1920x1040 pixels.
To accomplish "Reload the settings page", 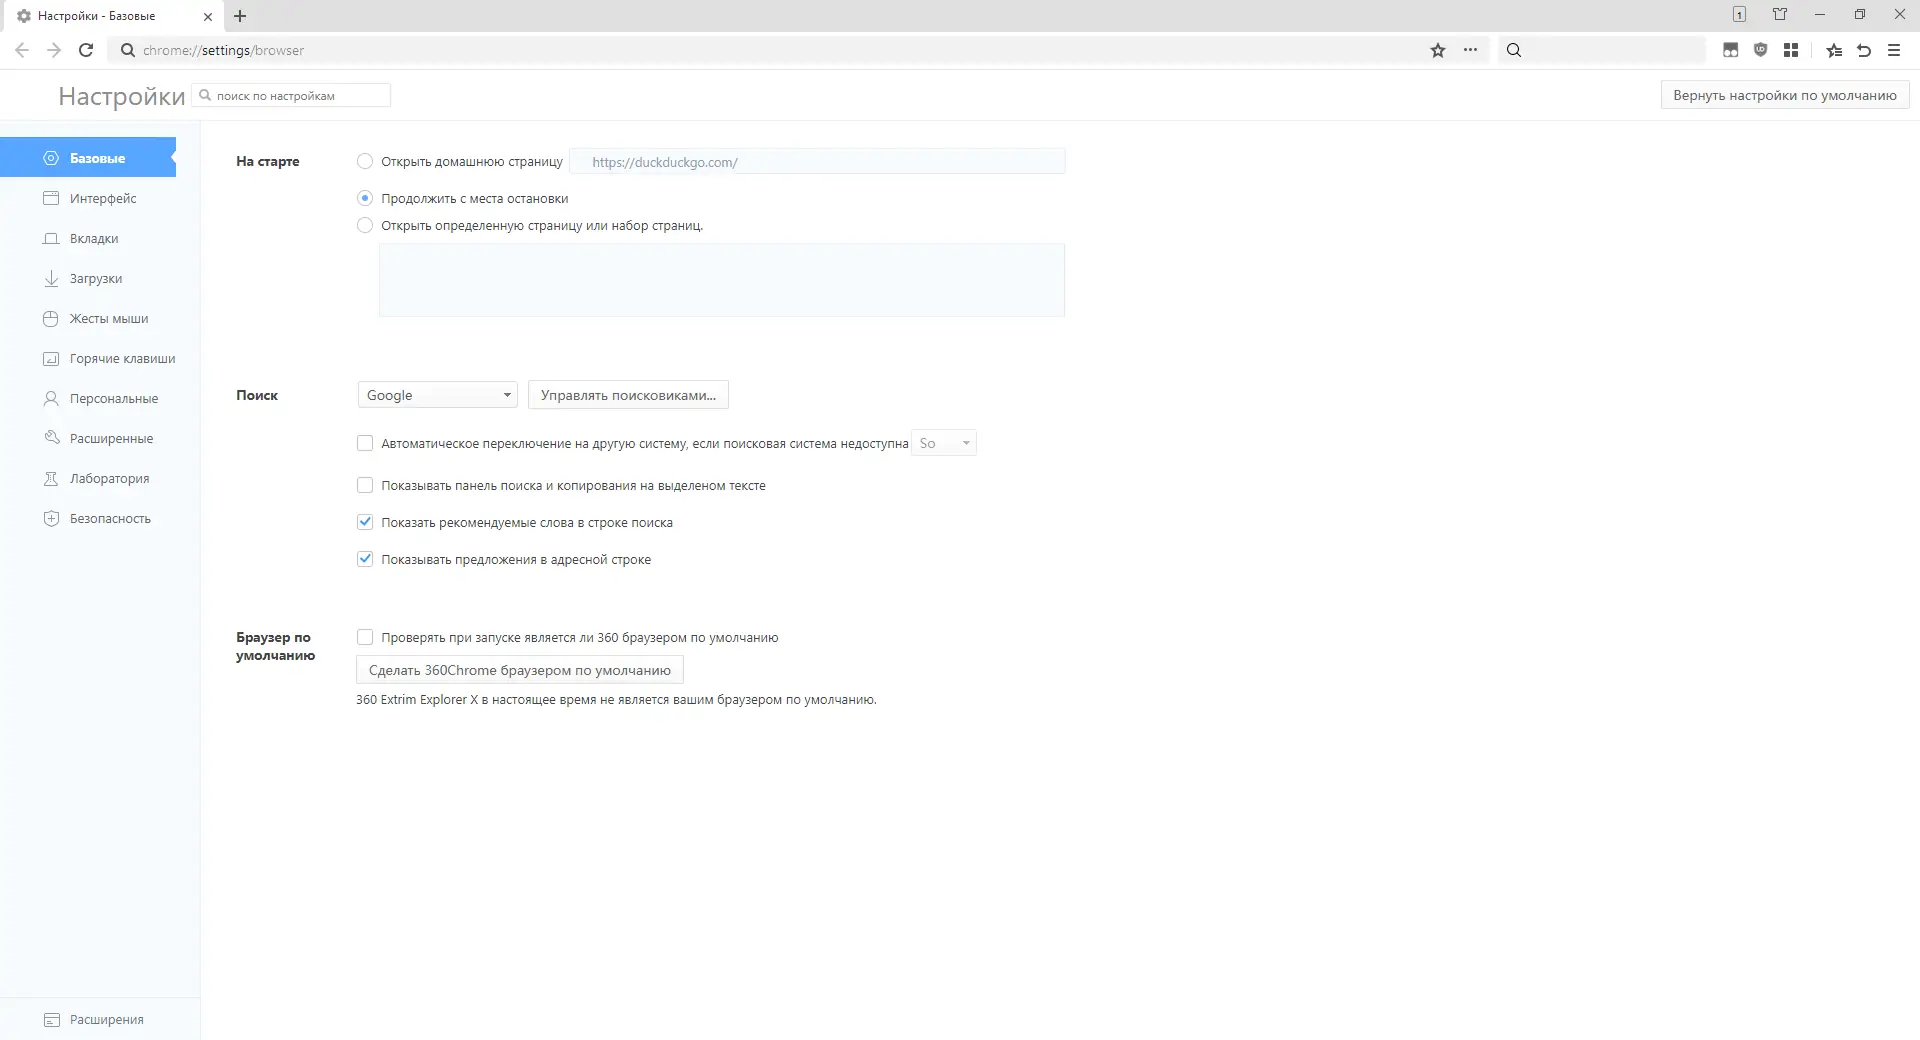I will coord(86,50).
